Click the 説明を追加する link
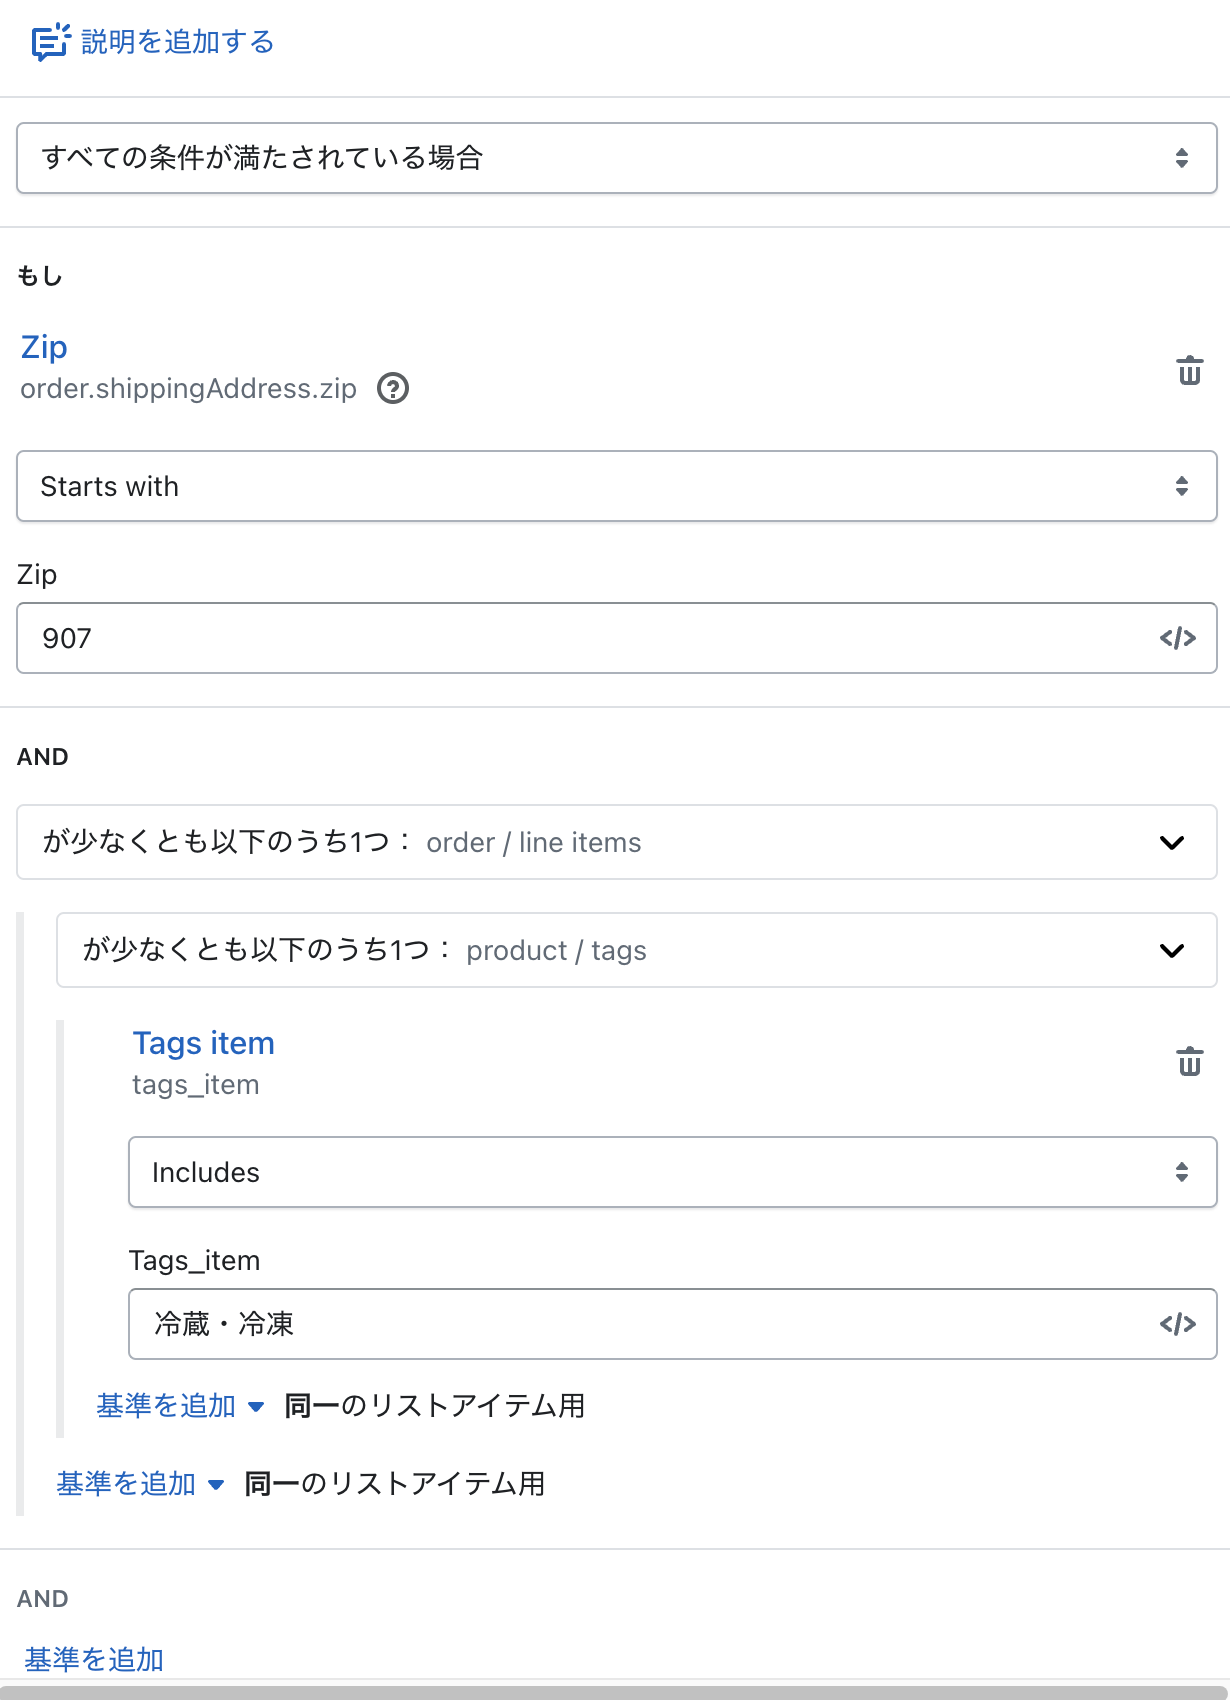This screenshot has width=1230, height=1700. point(177,42)
